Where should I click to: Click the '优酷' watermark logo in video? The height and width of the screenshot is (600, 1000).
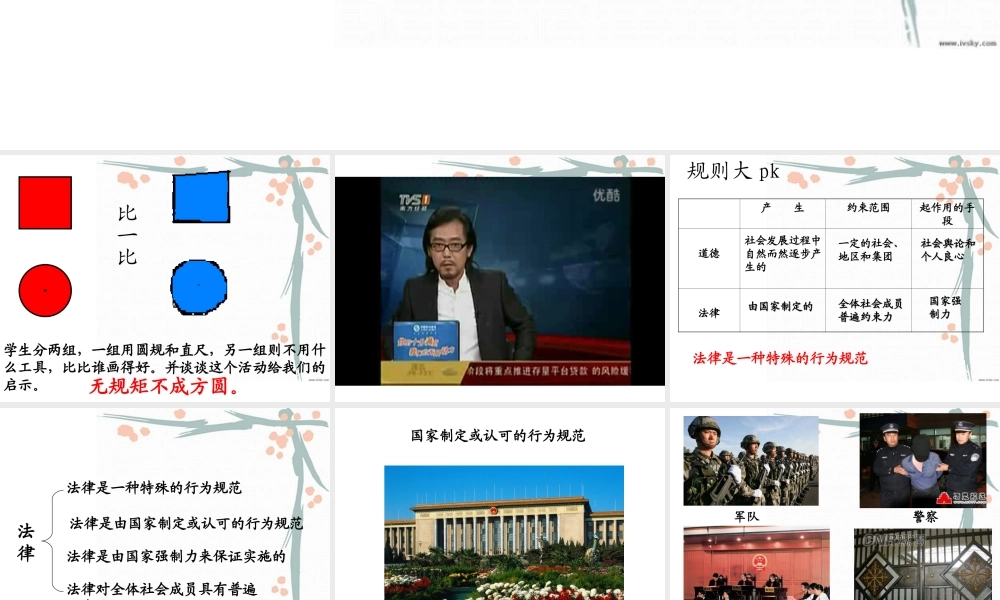[606, 195]
